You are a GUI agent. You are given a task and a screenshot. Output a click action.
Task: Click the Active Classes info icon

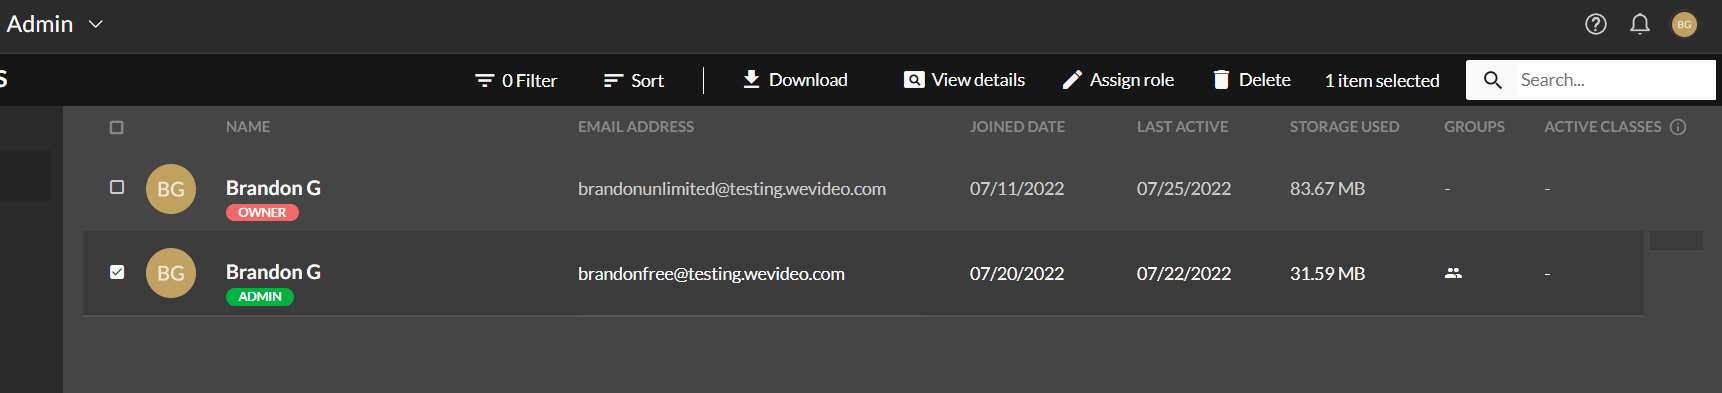1678,127
